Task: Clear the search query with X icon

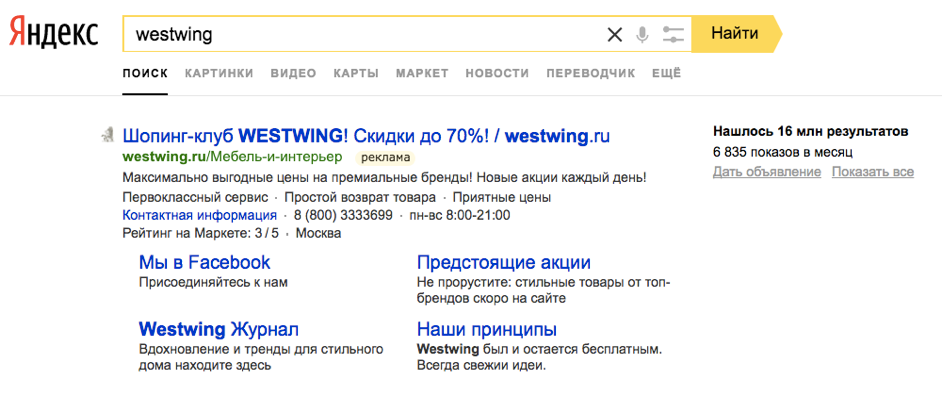Action: [615, 35]
